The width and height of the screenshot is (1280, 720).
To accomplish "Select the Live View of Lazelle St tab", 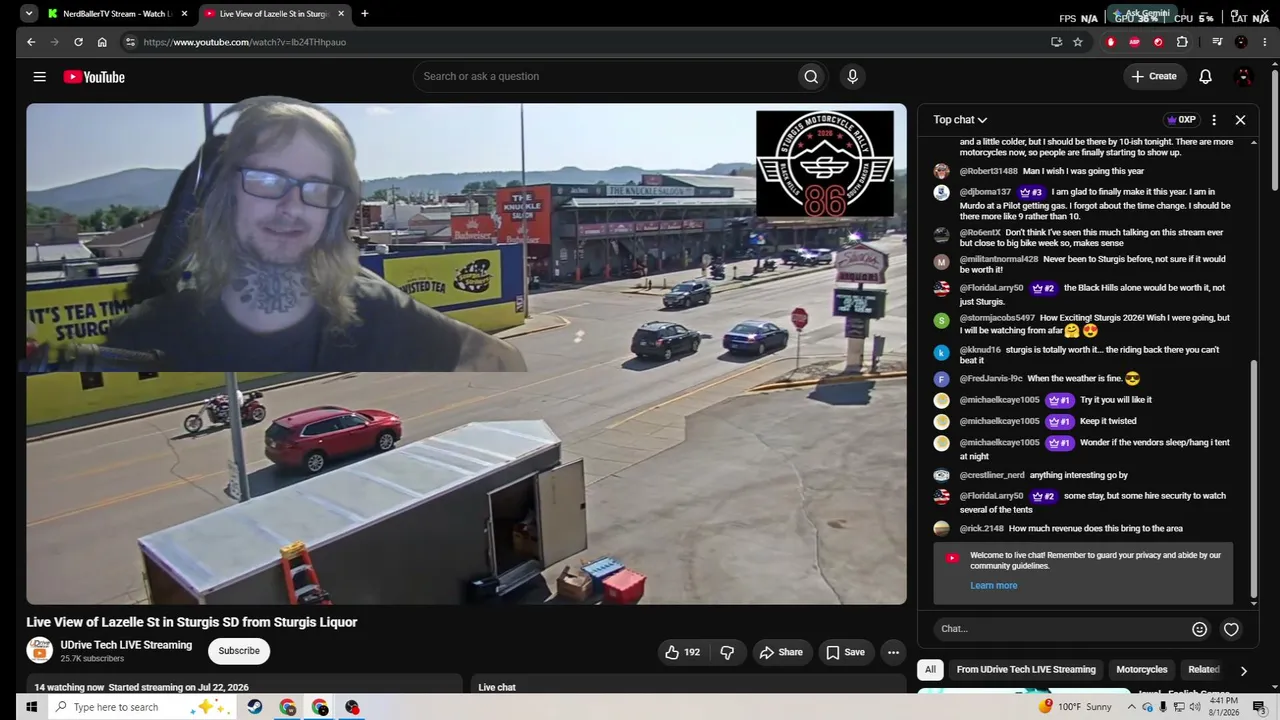I will (274, 14).
